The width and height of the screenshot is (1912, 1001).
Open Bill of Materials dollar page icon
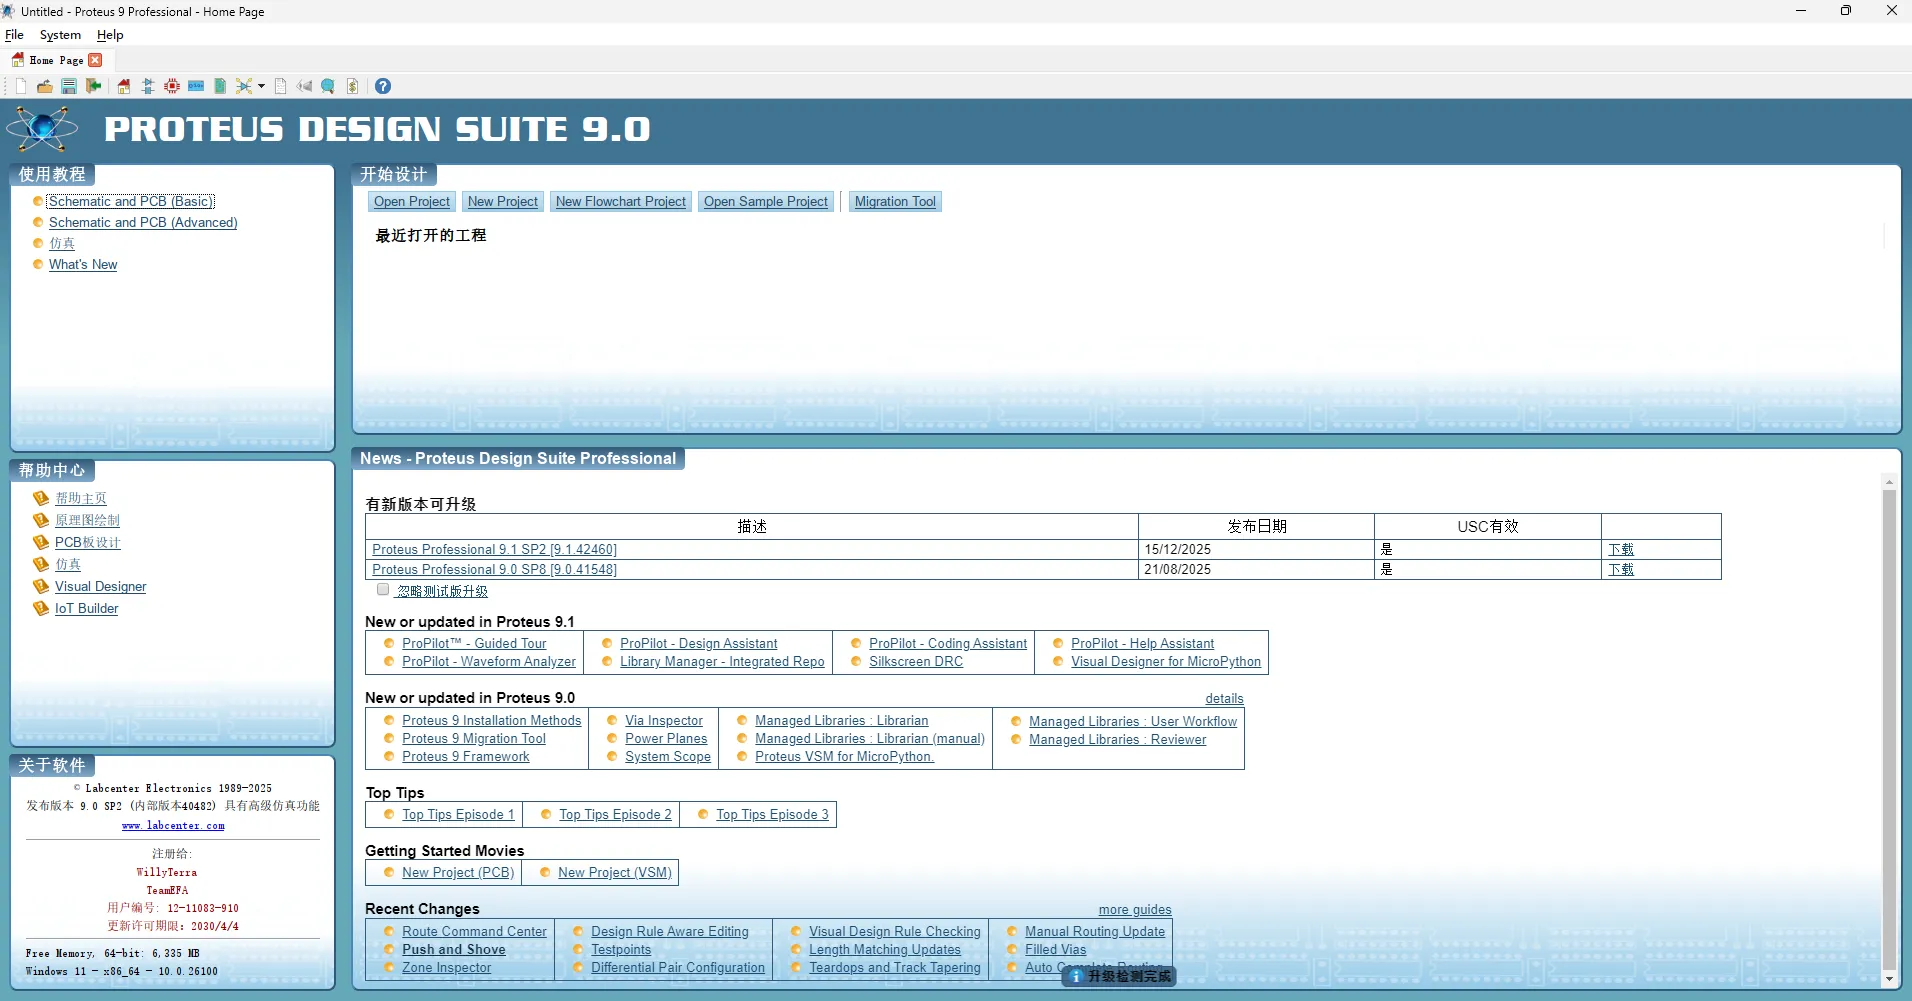353,86
